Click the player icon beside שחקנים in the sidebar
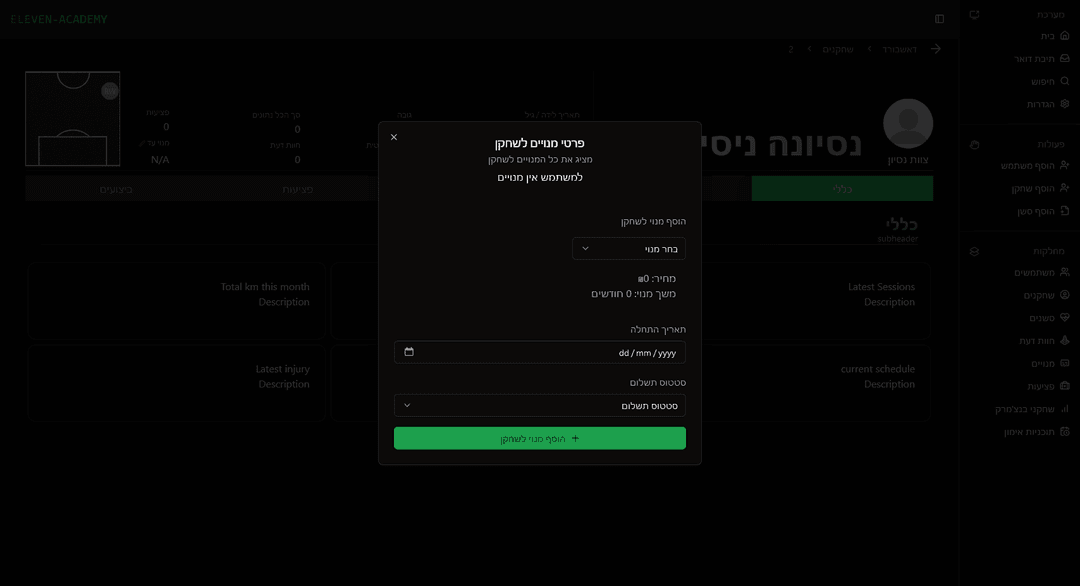 coord(1065,295)
